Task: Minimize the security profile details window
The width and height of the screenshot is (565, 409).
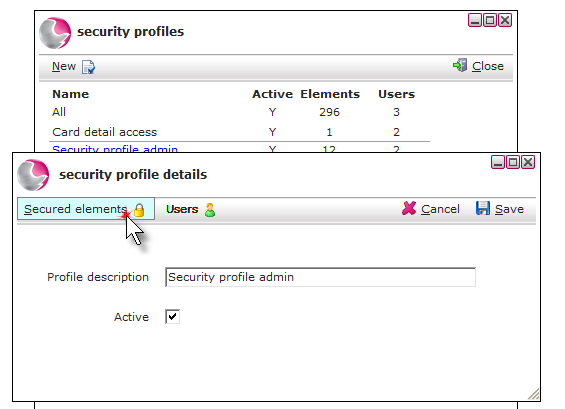Action: tap(498, 163)
